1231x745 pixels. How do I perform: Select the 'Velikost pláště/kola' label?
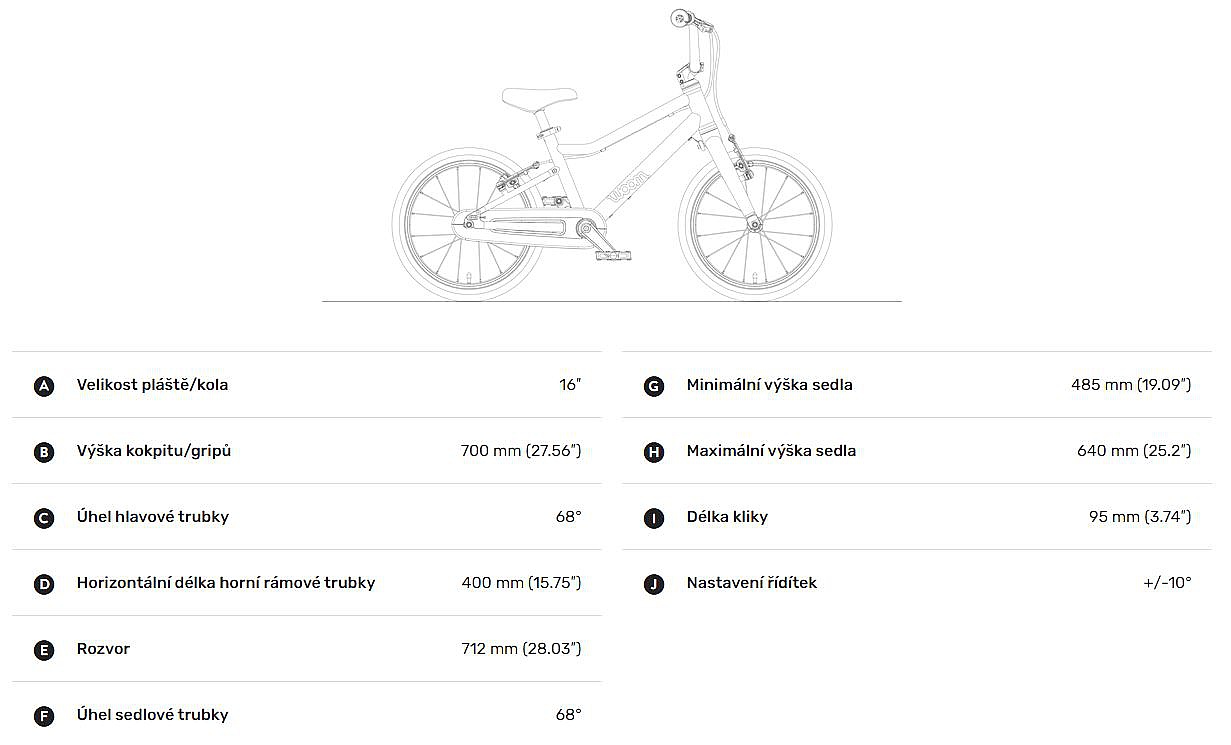click(x=152, y=385)
